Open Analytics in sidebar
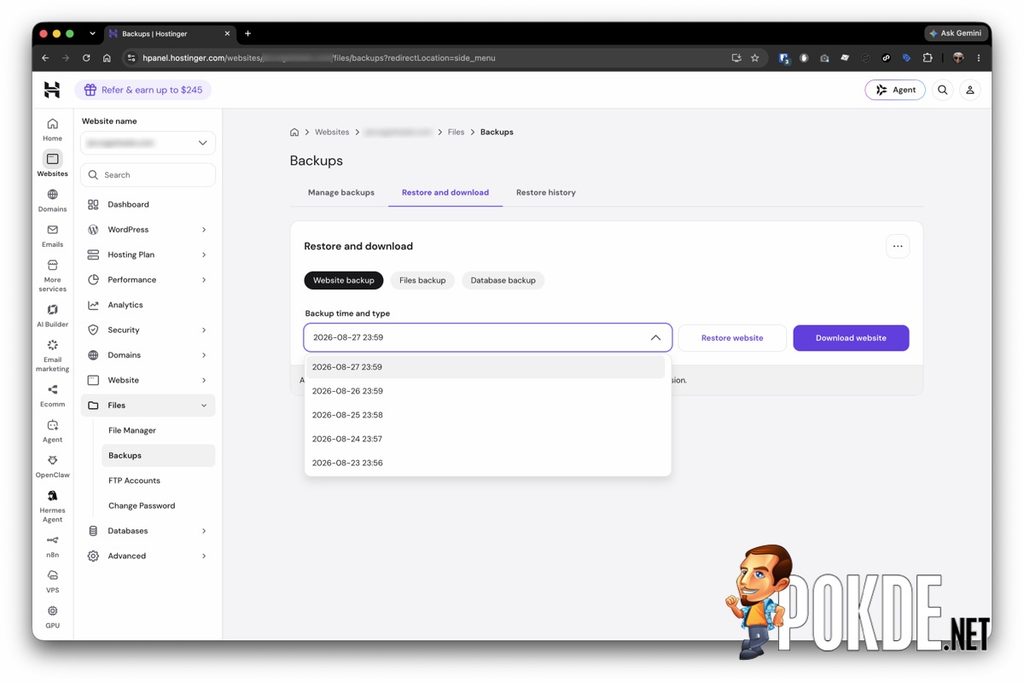Image resolution: width=1024 pixels, height=683 pixels. coord(148,305)
